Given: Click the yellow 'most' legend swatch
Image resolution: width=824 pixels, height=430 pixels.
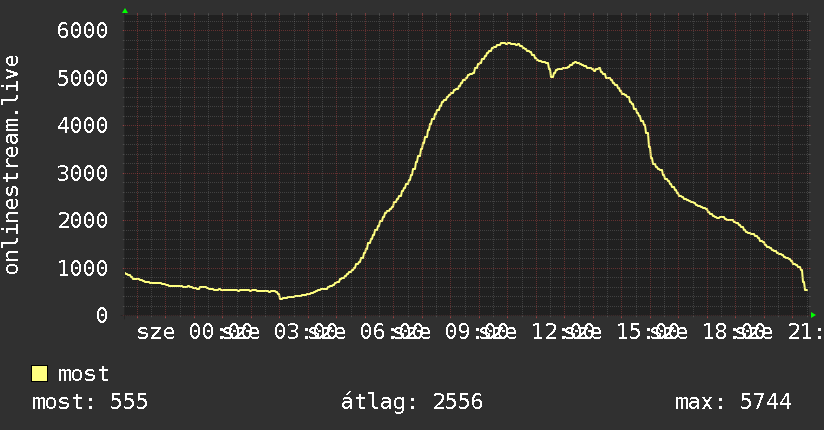Looking at the screenshot, I should 39,374.
